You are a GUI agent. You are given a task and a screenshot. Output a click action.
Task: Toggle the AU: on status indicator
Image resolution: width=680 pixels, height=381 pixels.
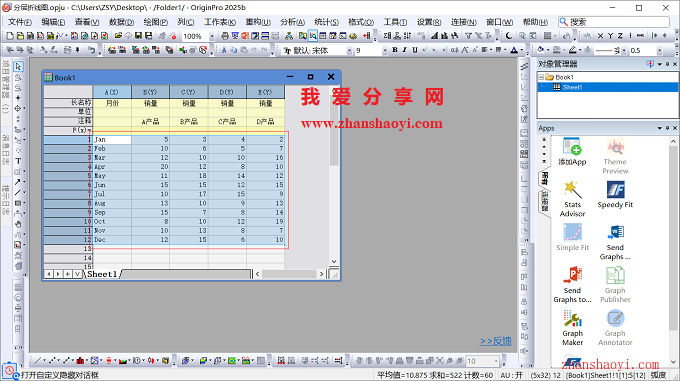pyautogui.click(x=512, y=375)
